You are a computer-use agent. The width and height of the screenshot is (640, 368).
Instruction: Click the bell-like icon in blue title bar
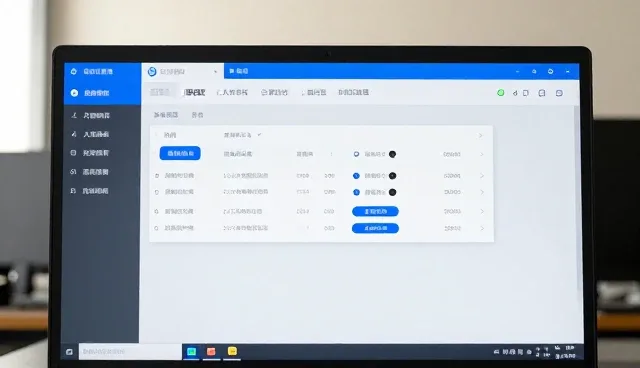(534, 71)
